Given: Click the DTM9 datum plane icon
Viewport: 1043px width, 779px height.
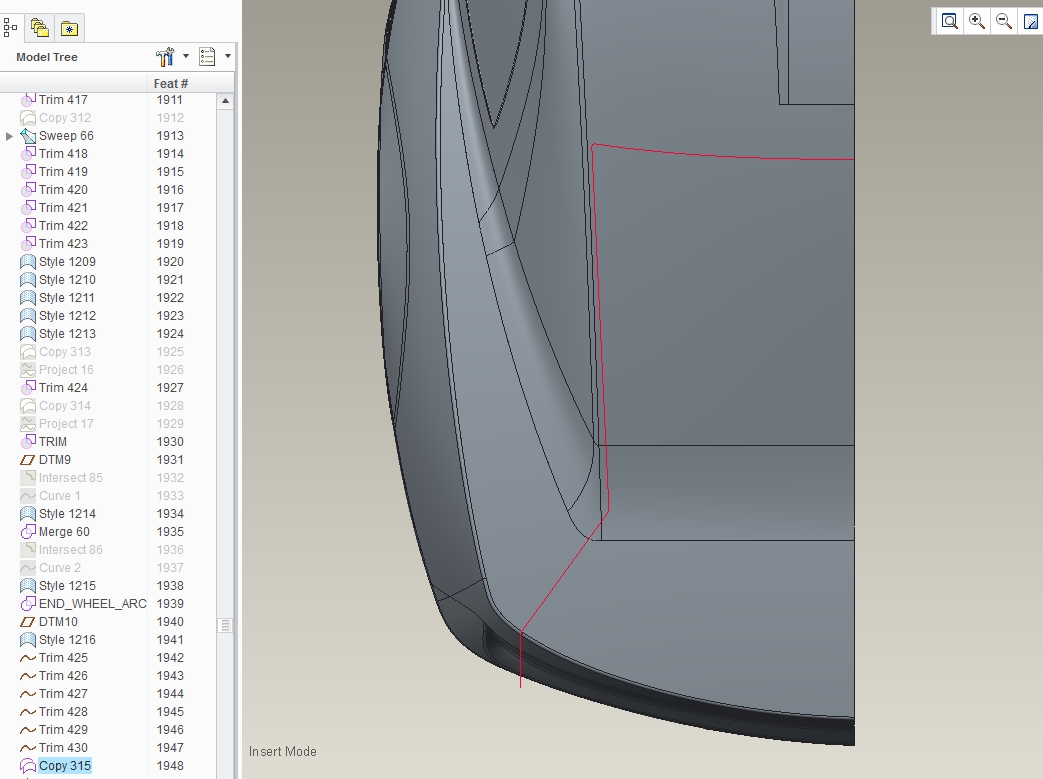Looking at the screenshot, I should point(28,460).
